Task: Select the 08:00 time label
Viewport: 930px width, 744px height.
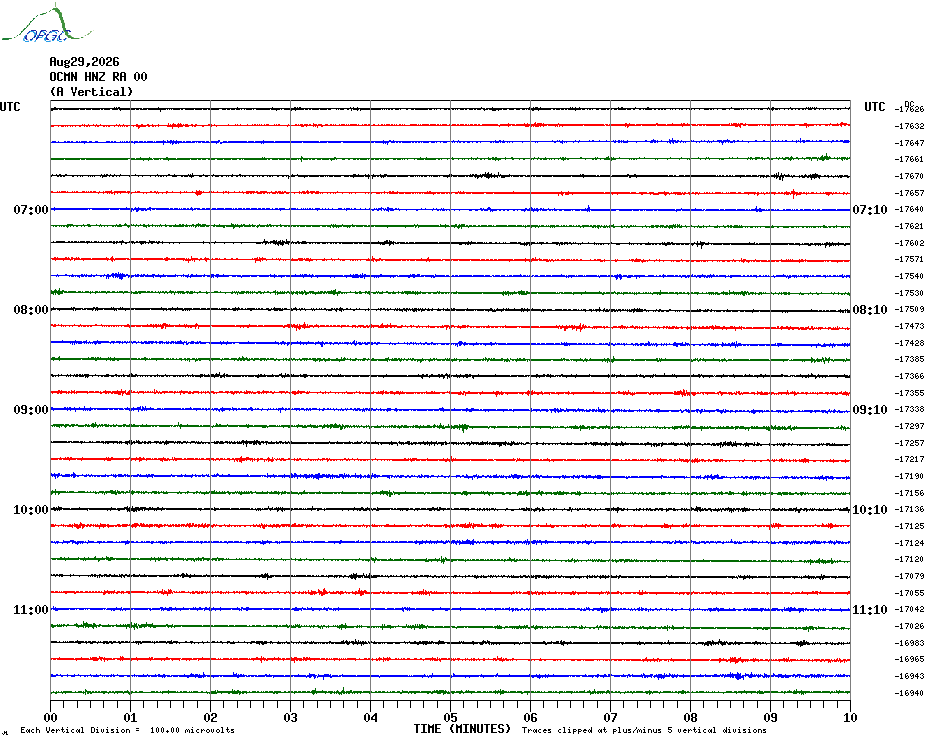Action: click(31, 310)
